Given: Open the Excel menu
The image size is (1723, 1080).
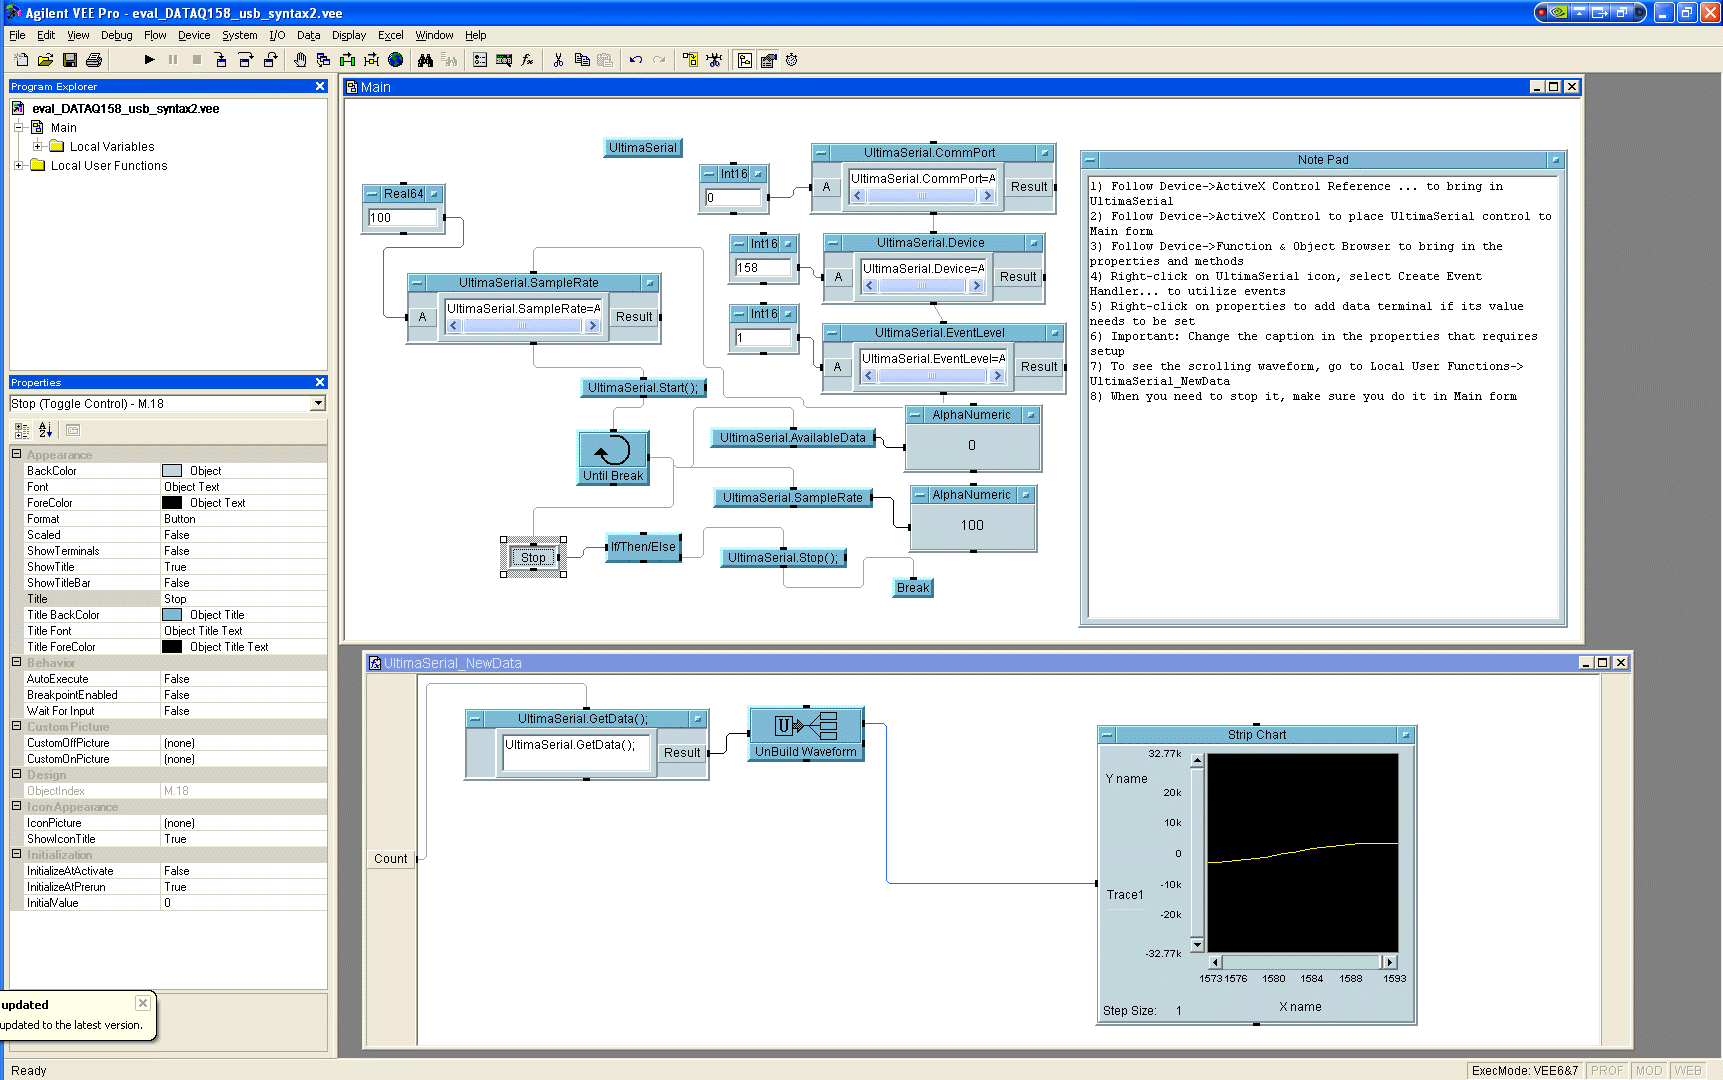Looking at the screenshot, I should pyautogui.click(x=390, y=35).
